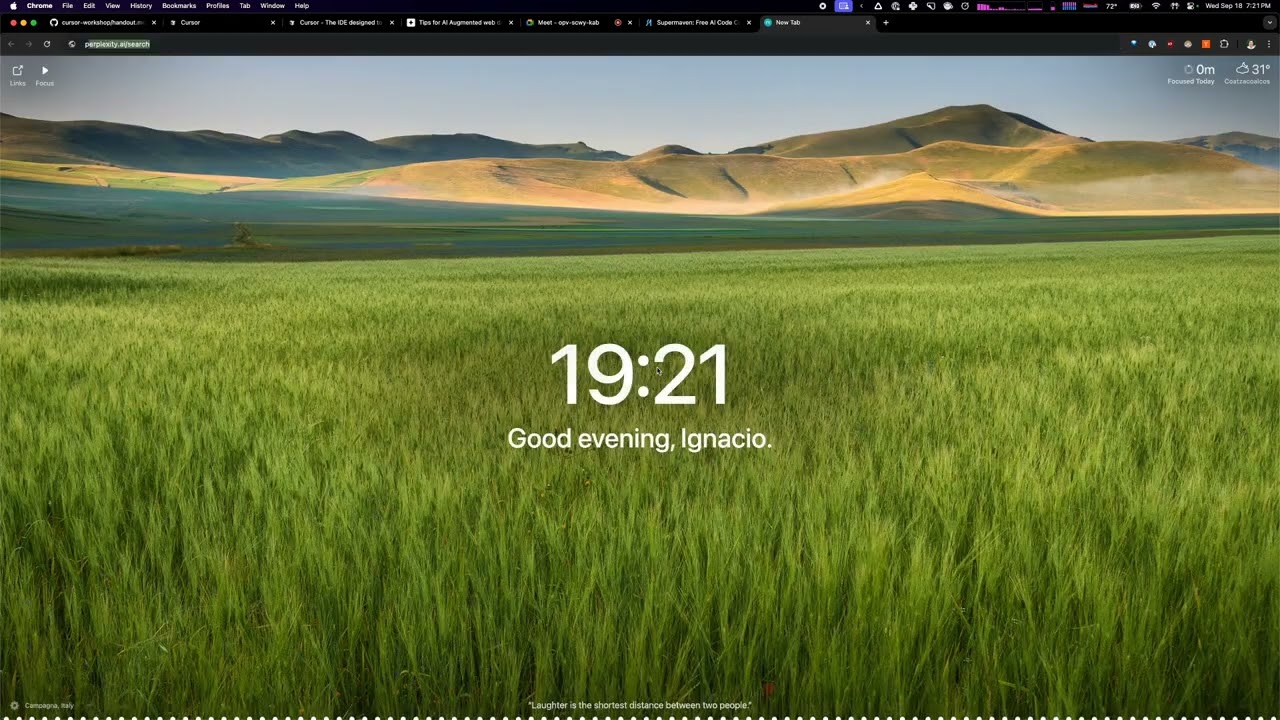This screenshot has width=1280, height=720.
Task: Click the Laughter quote at bottom
Action: [x=640, y=706]
